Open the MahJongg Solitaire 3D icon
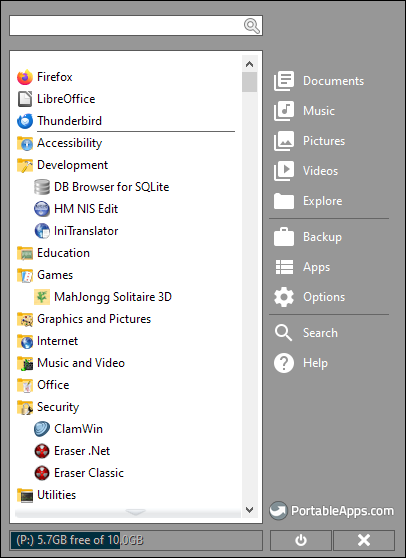 [x=42, y=297]
